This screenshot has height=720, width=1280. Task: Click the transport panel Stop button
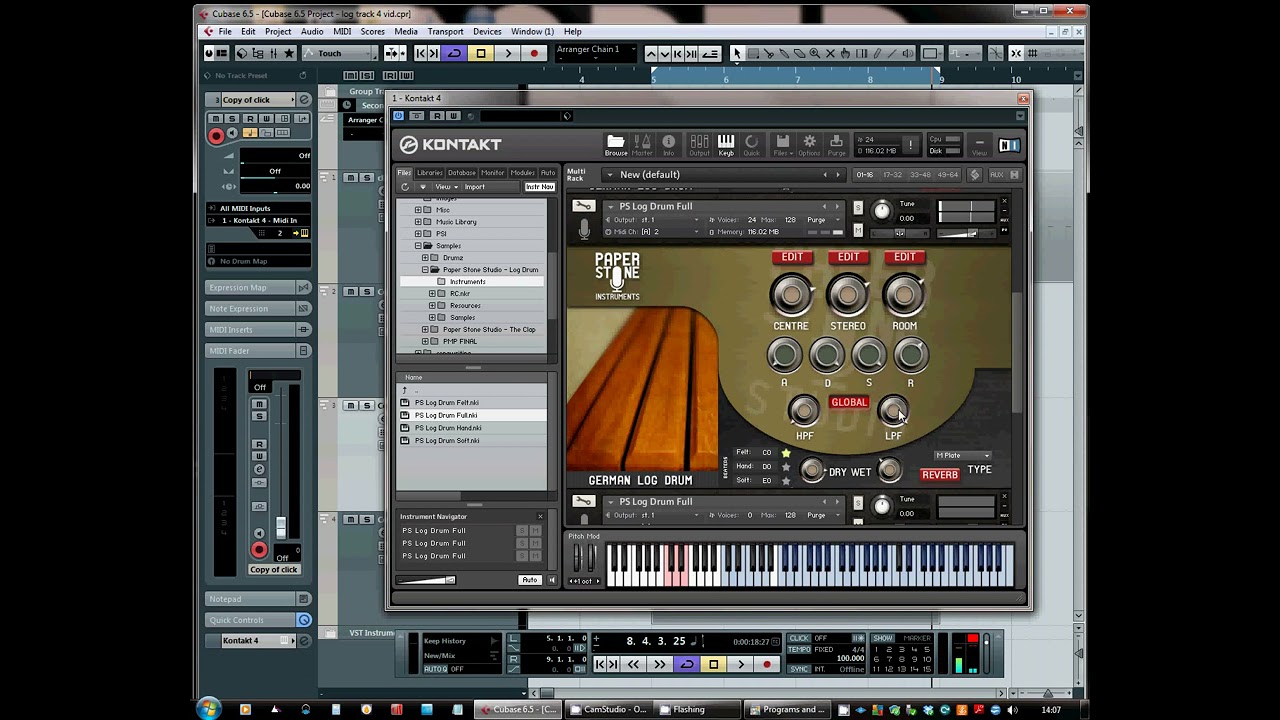713,664
